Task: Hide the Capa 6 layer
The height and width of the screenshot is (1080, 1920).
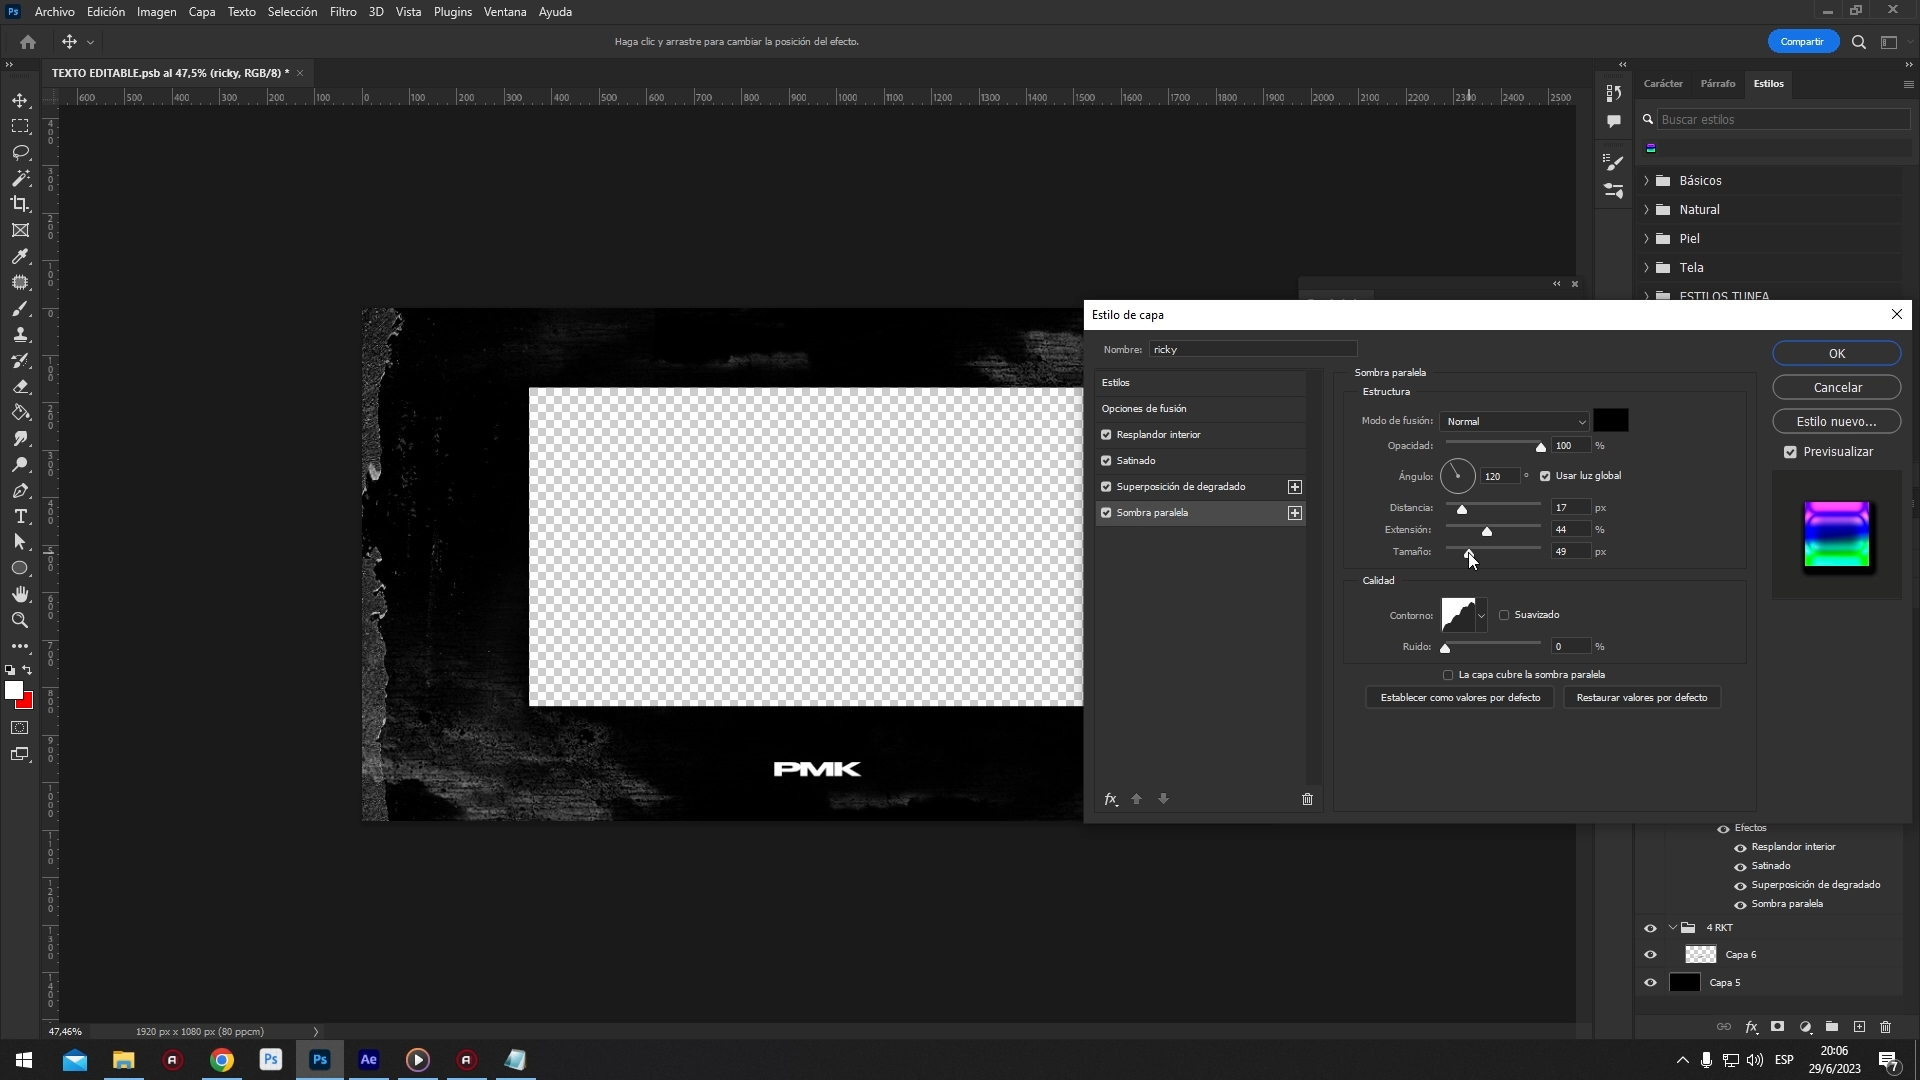Action: tap(1650, 955)
